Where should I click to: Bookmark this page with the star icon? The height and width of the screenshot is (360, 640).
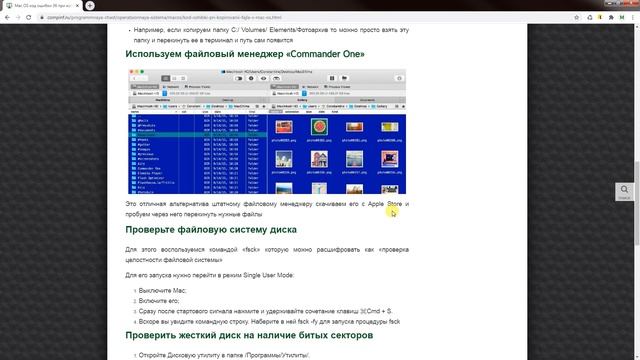(x=576, y=18)
